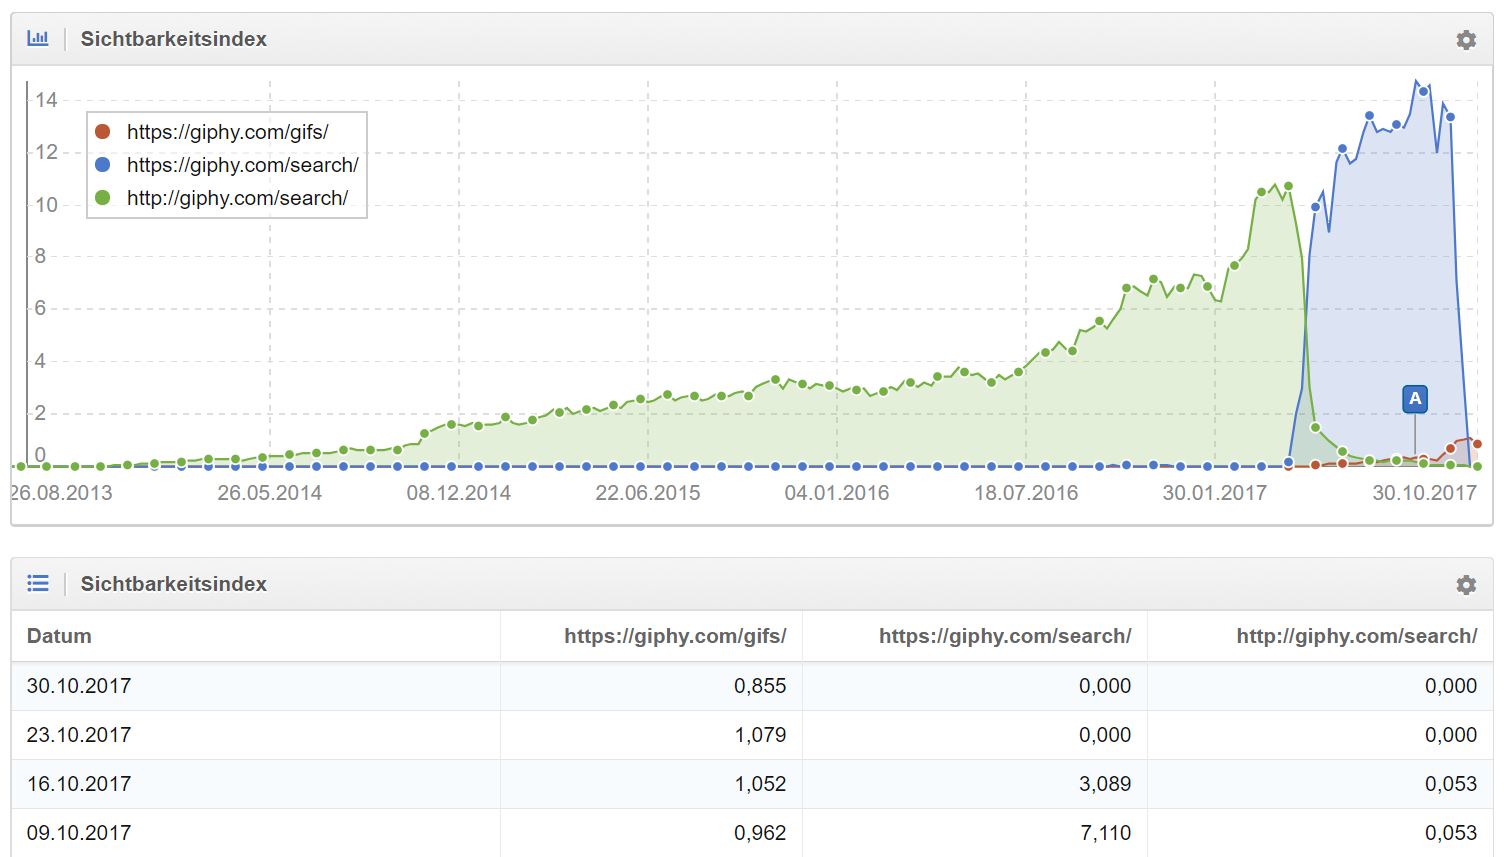Sort by the http://giphy.com/search/ table column

coord(1356,636)
